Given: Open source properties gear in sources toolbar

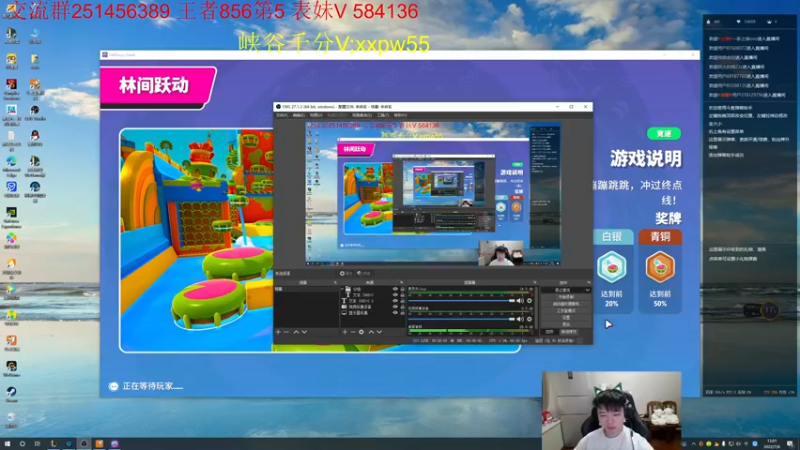Looking at the screenshot, I should coord(361,332).
